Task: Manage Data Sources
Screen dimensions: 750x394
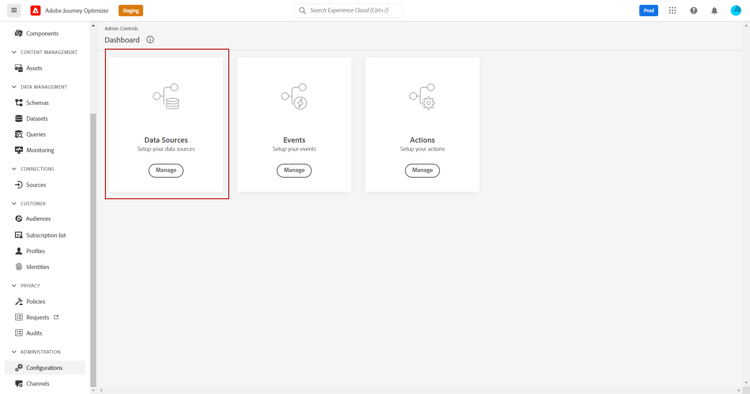Action: [x=166, y=170]
